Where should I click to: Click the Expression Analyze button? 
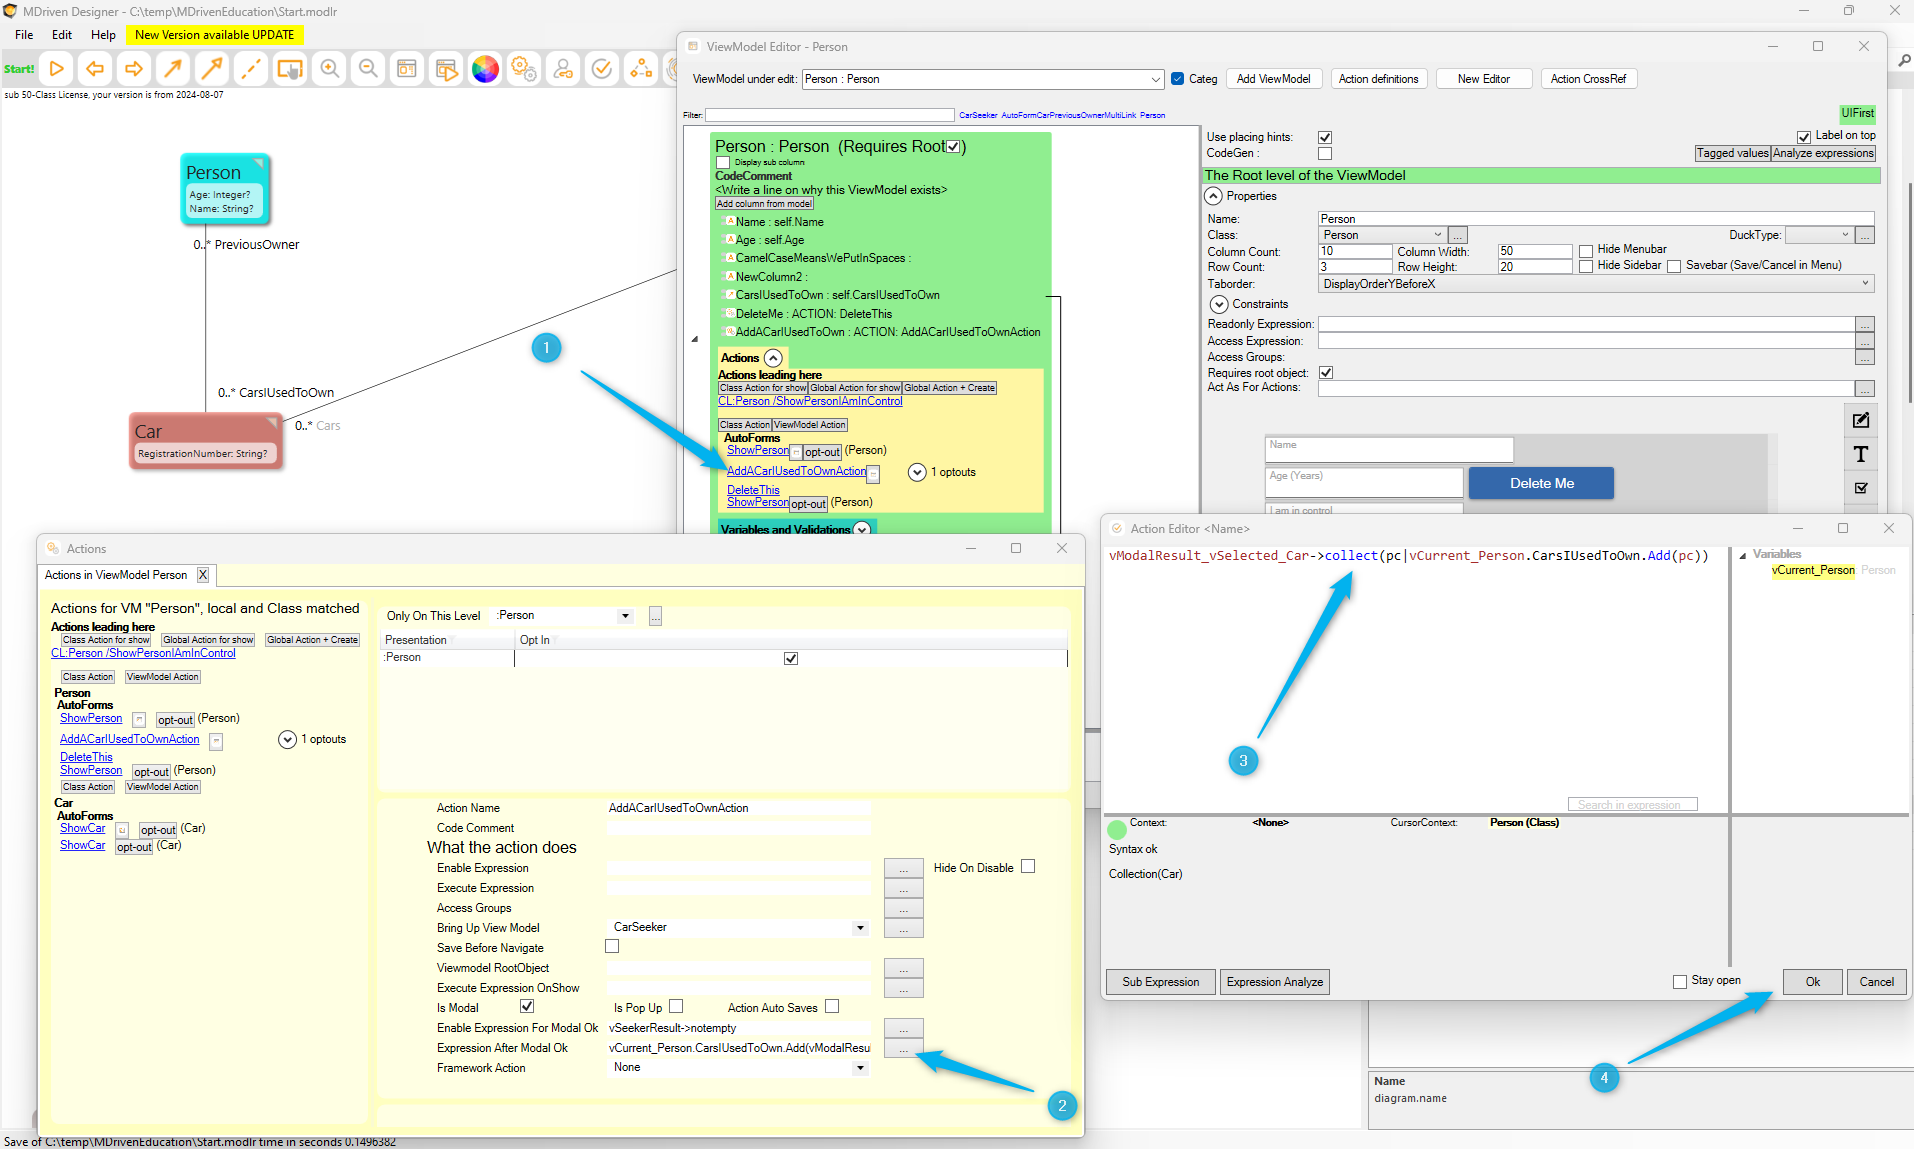[x=1274, y=982]
